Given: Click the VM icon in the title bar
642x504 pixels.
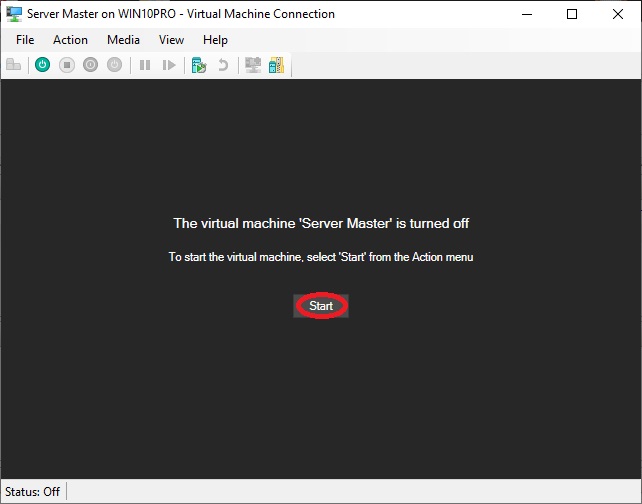Looking at the screenshot, I should click(x=14, y=14).
